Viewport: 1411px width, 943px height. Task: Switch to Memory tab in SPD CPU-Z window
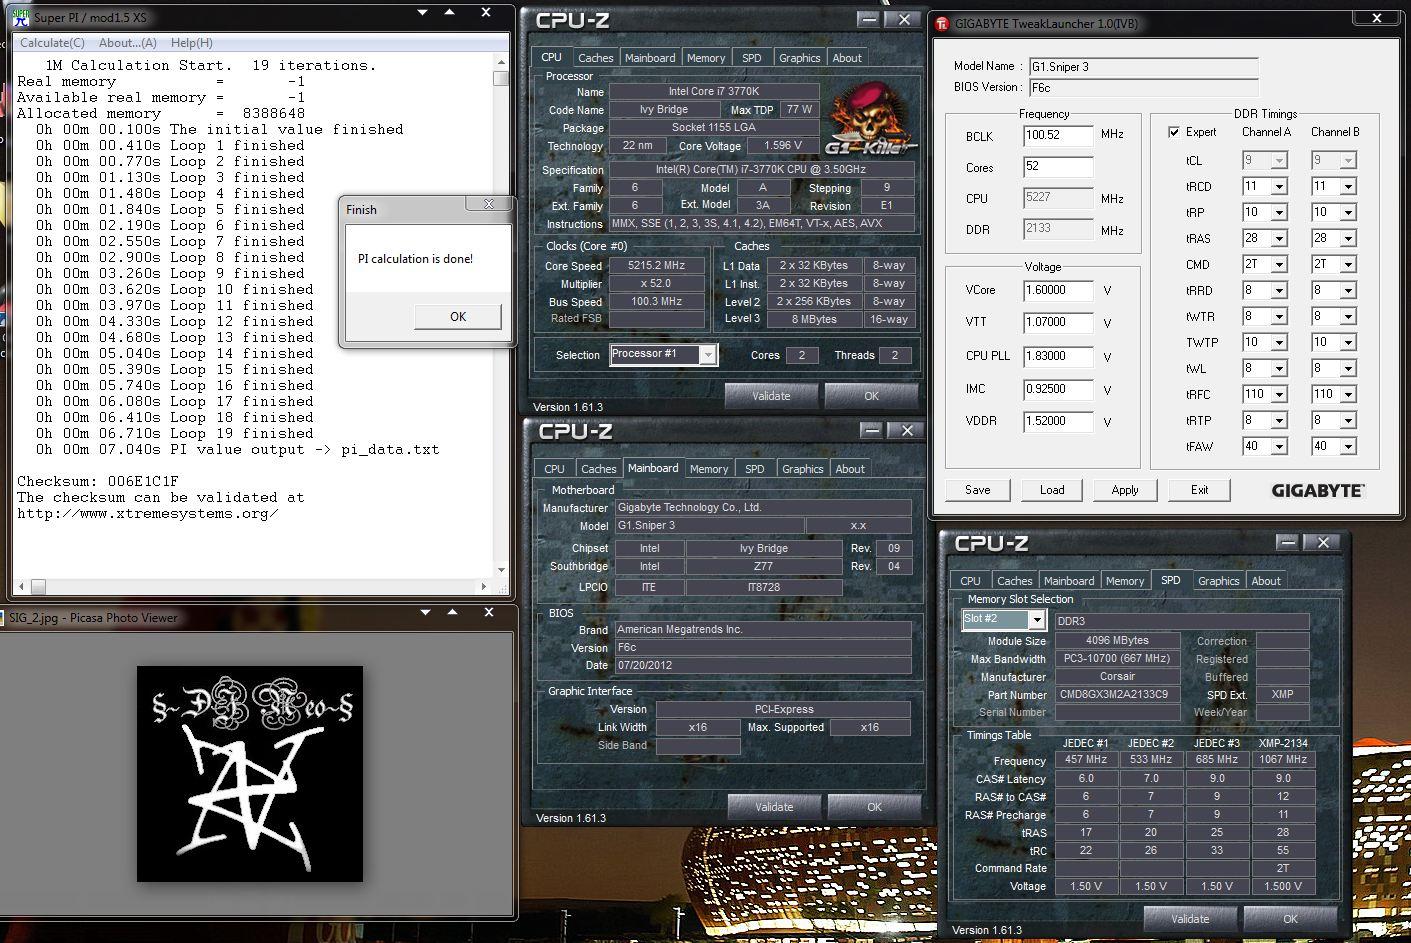coord(1124,581)
